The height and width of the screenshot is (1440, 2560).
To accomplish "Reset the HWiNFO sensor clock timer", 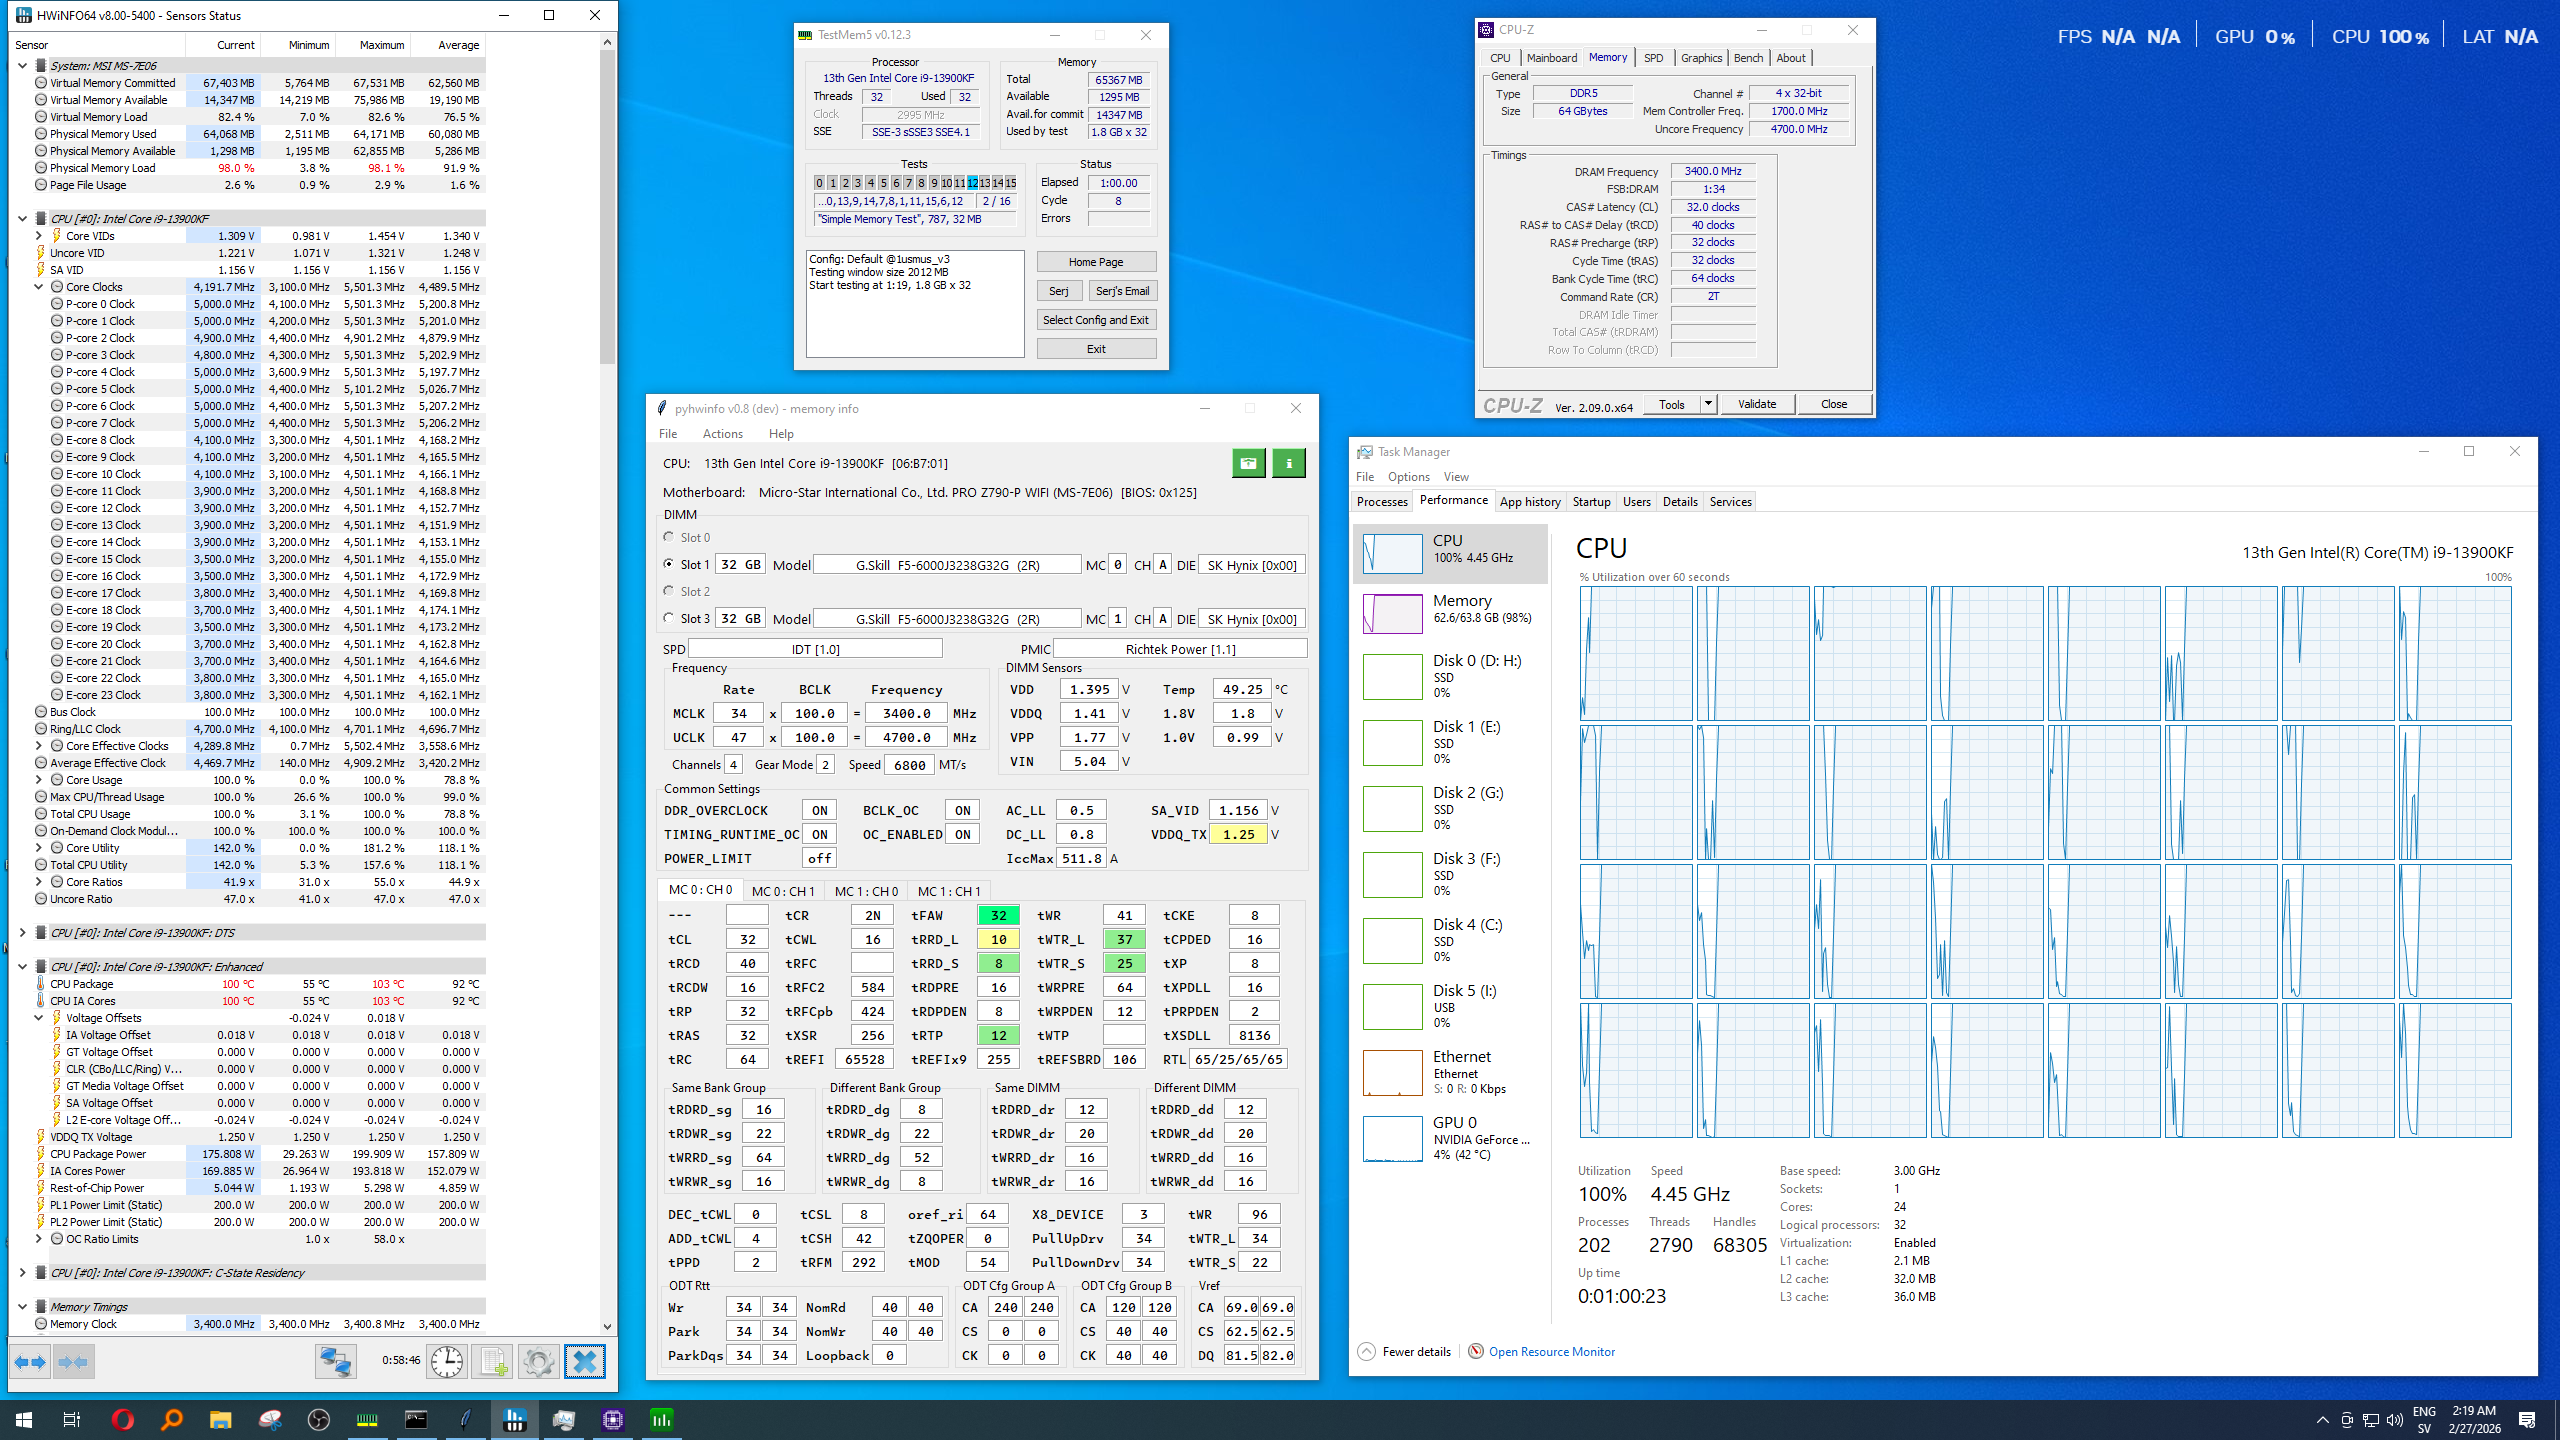I will click(446, 1362).
